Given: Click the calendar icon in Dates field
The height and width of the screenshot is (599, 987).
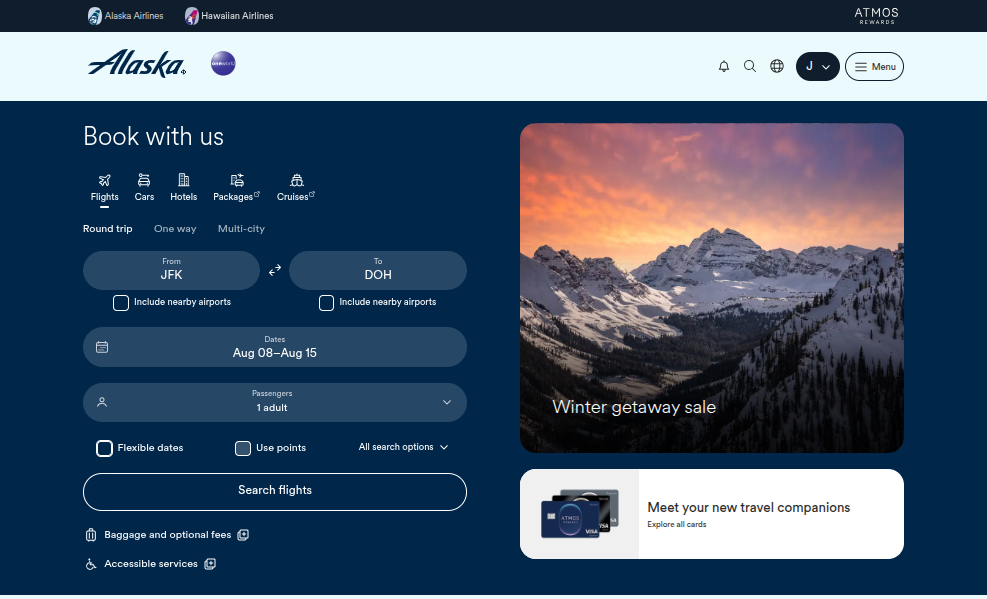Looking at the screenshot, I should [102, 347].
